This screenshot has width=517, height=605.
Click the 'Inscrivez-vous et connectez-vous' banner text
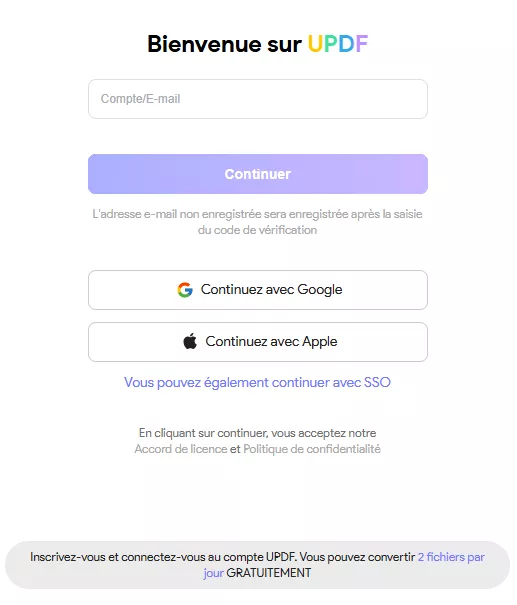click(x=118, y=557)
